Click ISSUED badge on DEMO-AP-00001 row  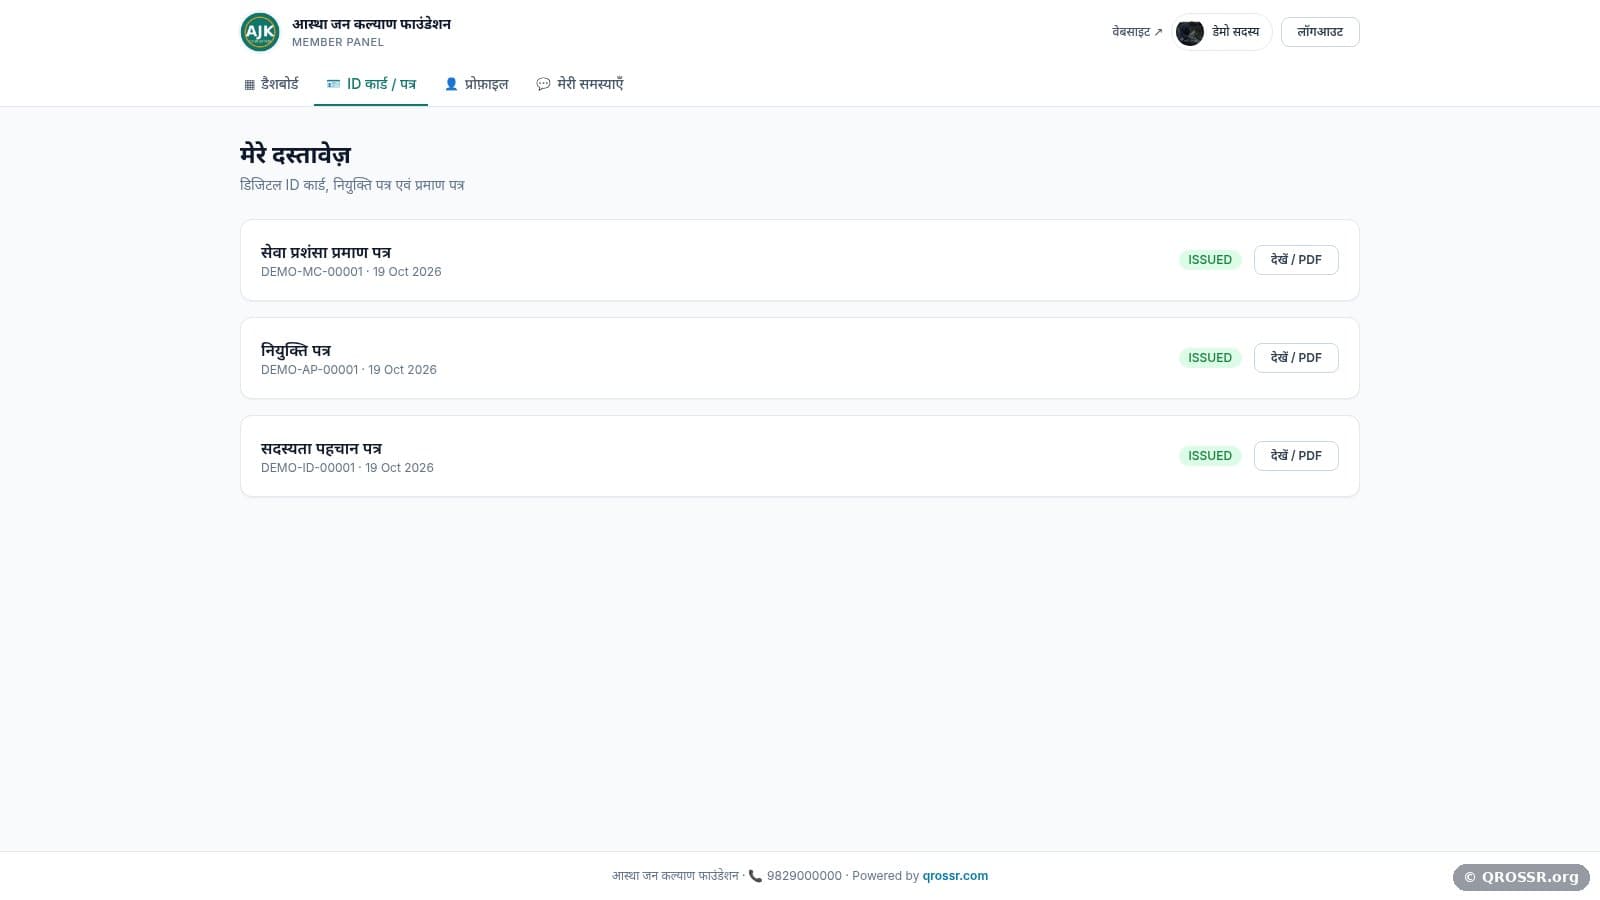point(1210,358)
